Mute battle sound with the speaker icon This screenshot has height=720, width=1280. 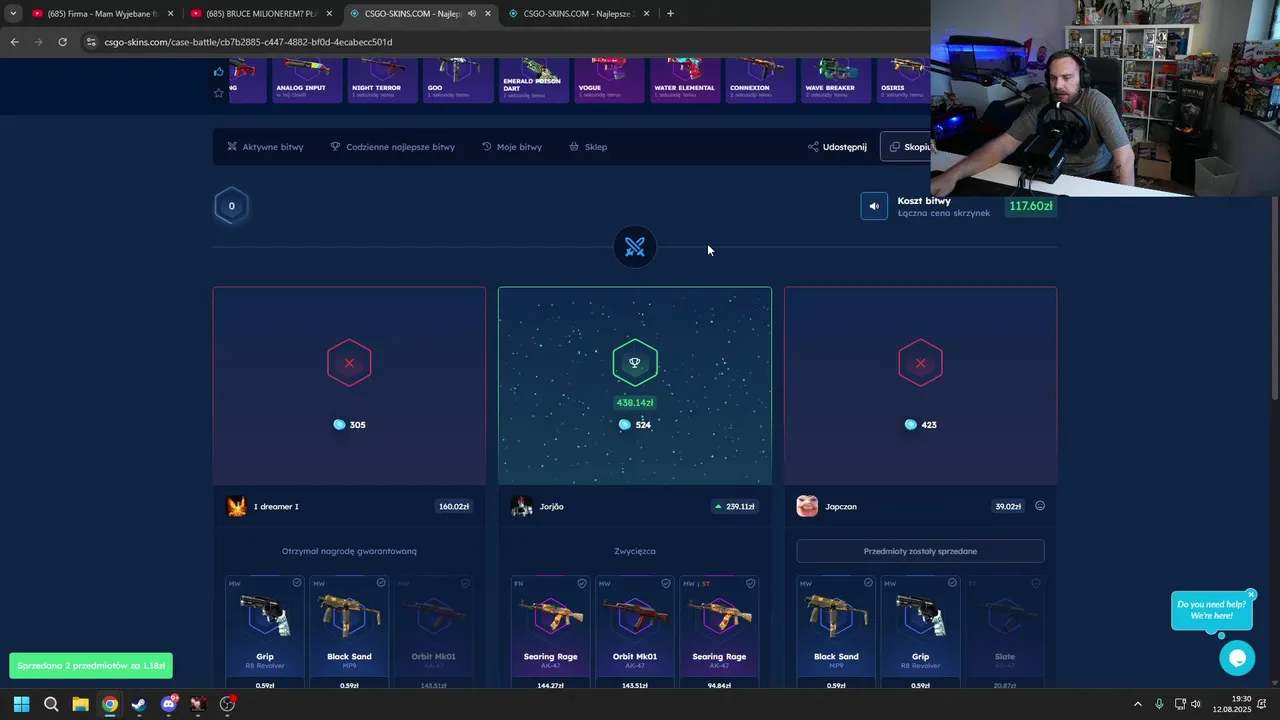(x=874, y=206)
